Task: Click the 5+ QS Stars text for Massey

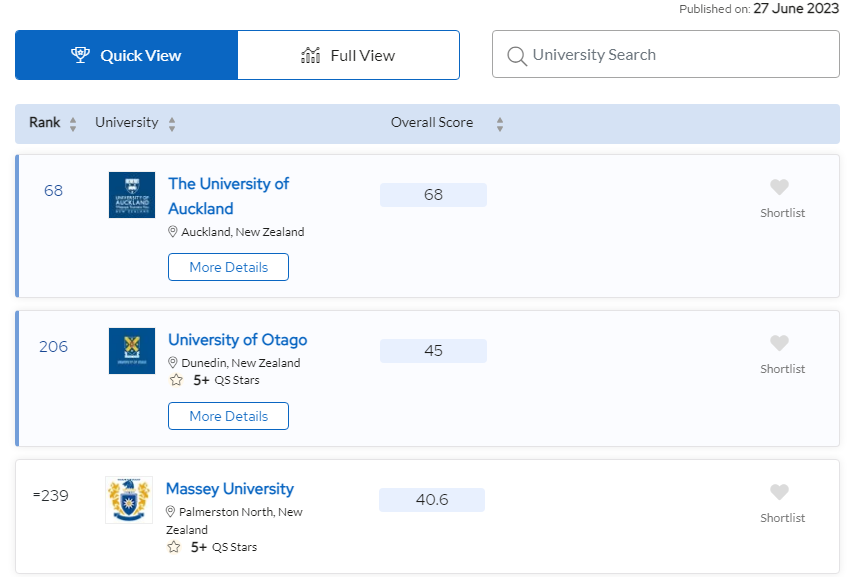Action: click(224, 547)
